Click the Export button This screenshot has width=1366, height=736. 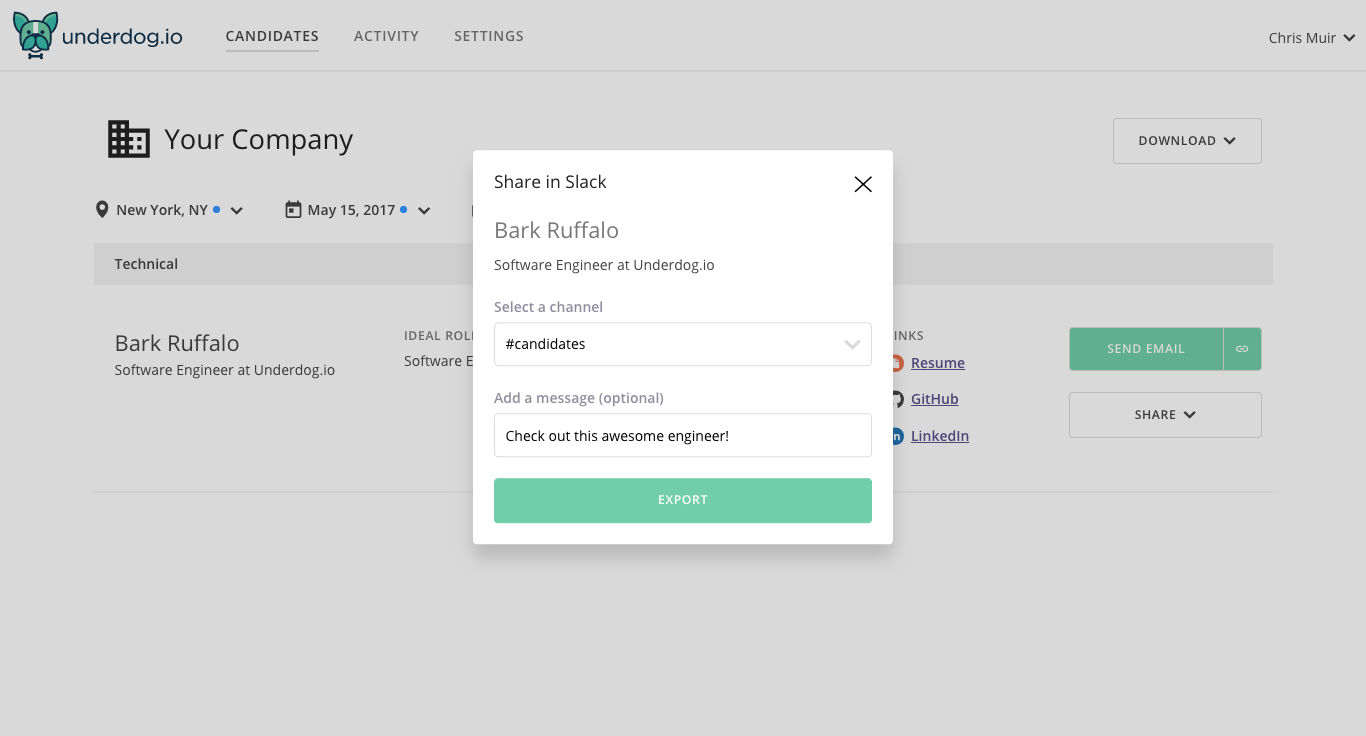[x=683, y=500]
